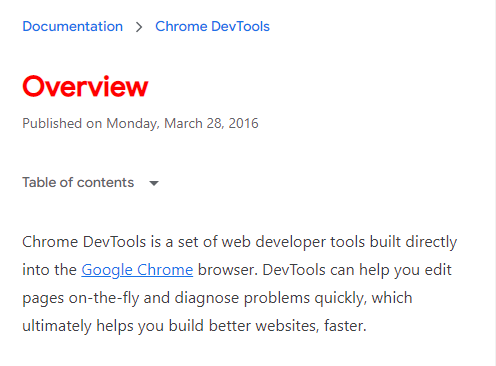Expand the Table of contents arrow
The width and height of the screenshot is (496, 366).
coord(154,183)
